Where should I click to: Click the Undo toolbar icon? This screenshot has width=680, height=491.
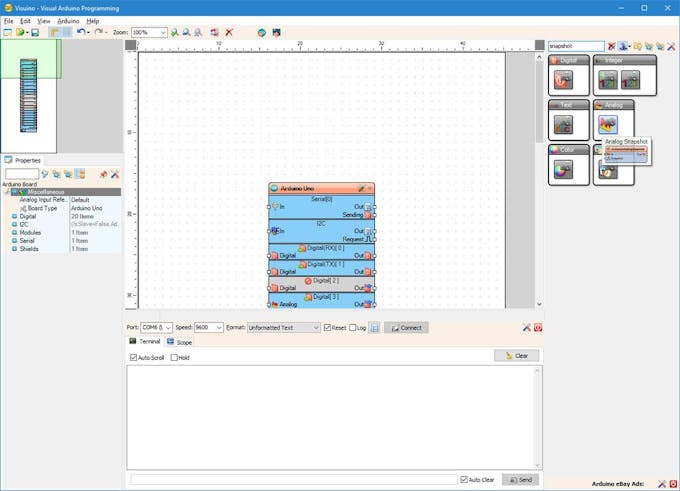81,33
